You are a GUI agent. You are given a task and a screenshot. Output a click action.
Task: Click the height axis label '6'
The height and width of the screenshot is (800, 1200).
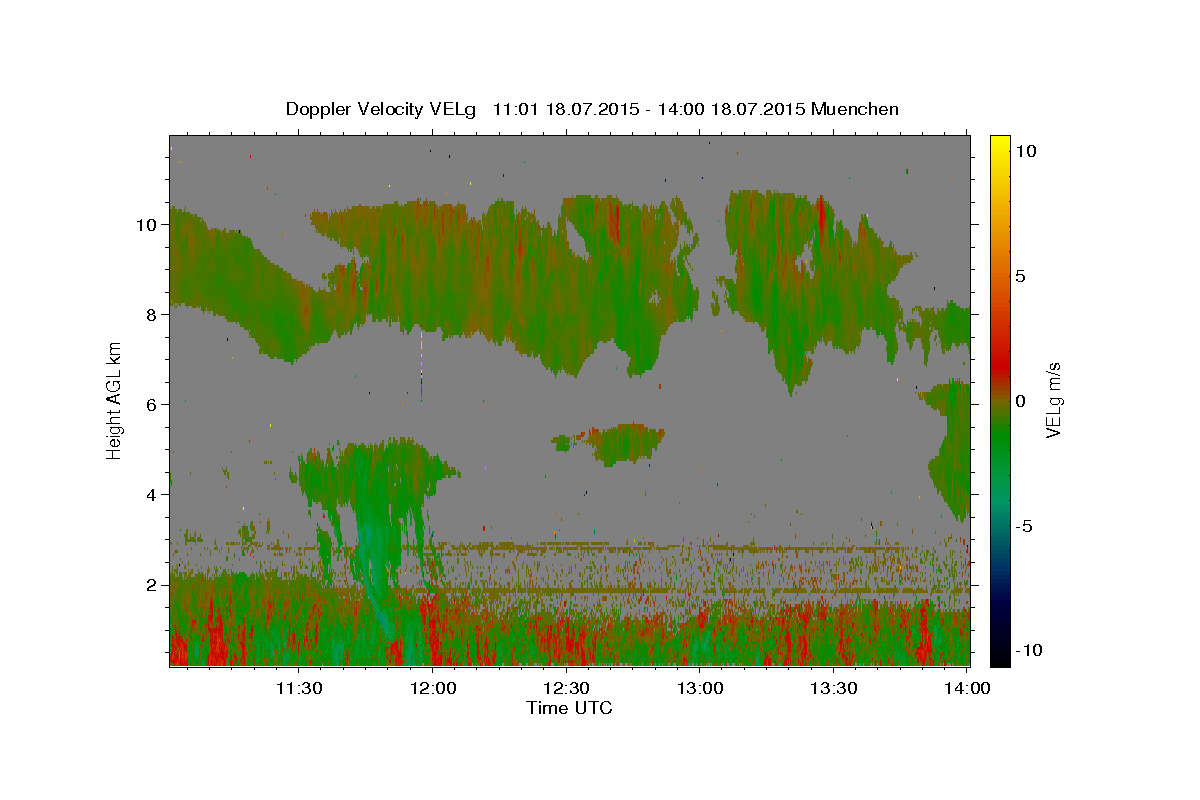pyautogui.click(x=150, y=405)
